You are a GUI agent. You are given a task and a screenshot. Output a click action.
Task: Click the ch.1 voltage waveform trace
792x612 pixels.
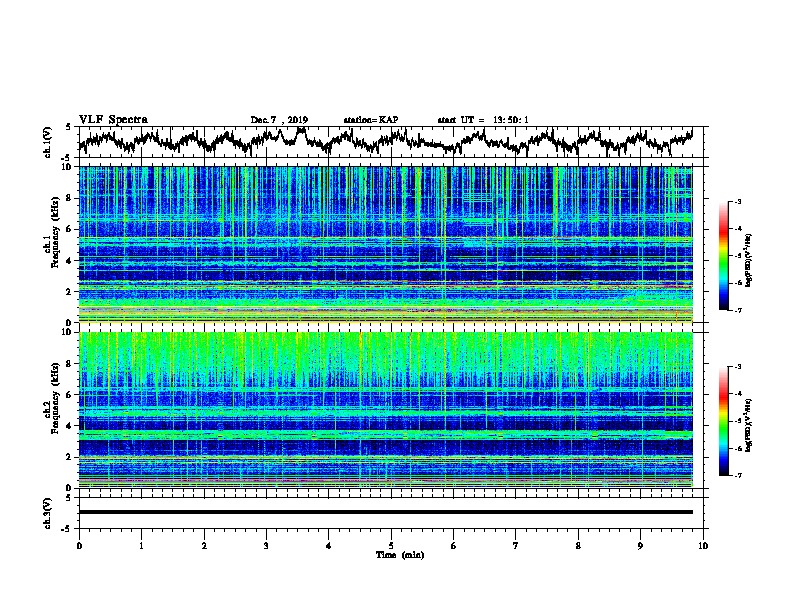pyautogui.click(x=385, y=141)
